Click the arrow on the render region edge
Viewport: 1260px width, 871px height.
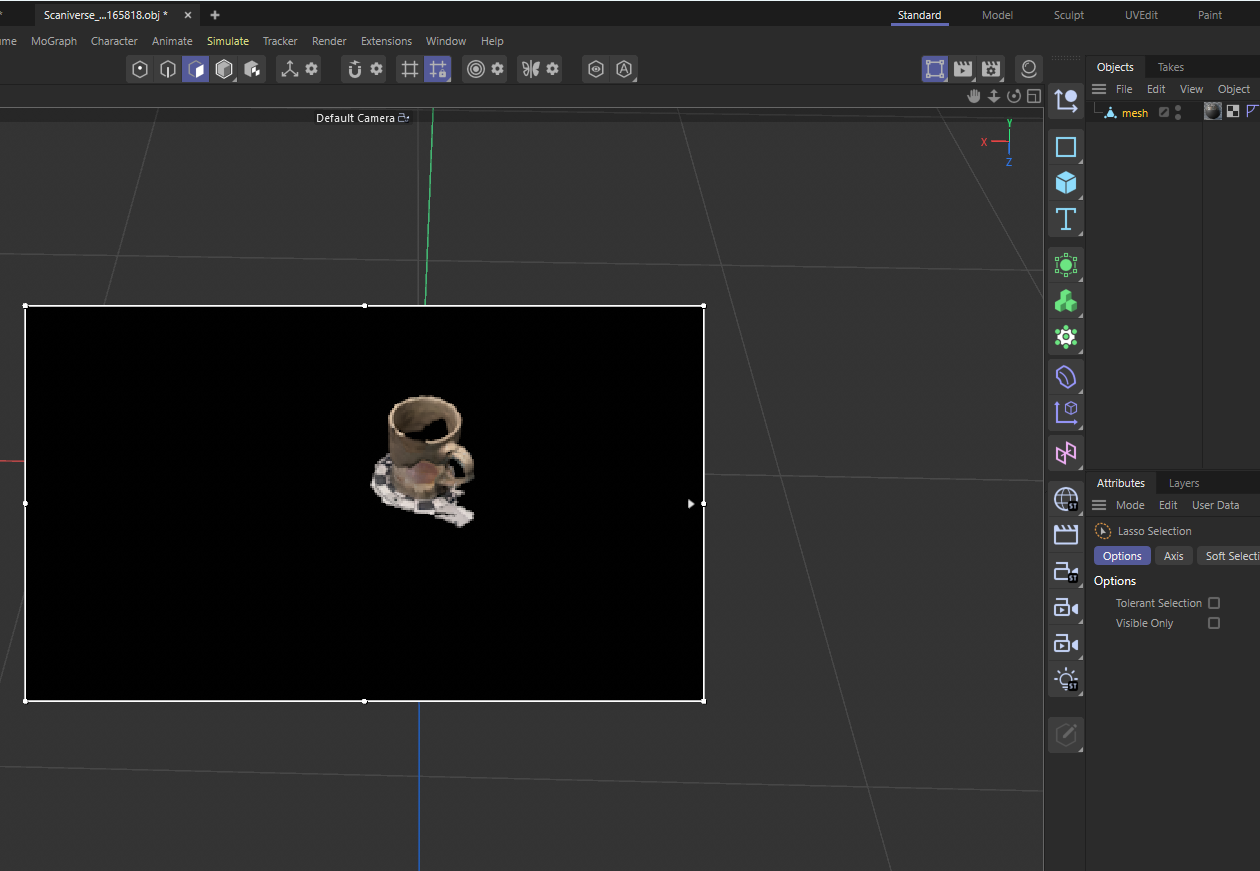[690, 503]
